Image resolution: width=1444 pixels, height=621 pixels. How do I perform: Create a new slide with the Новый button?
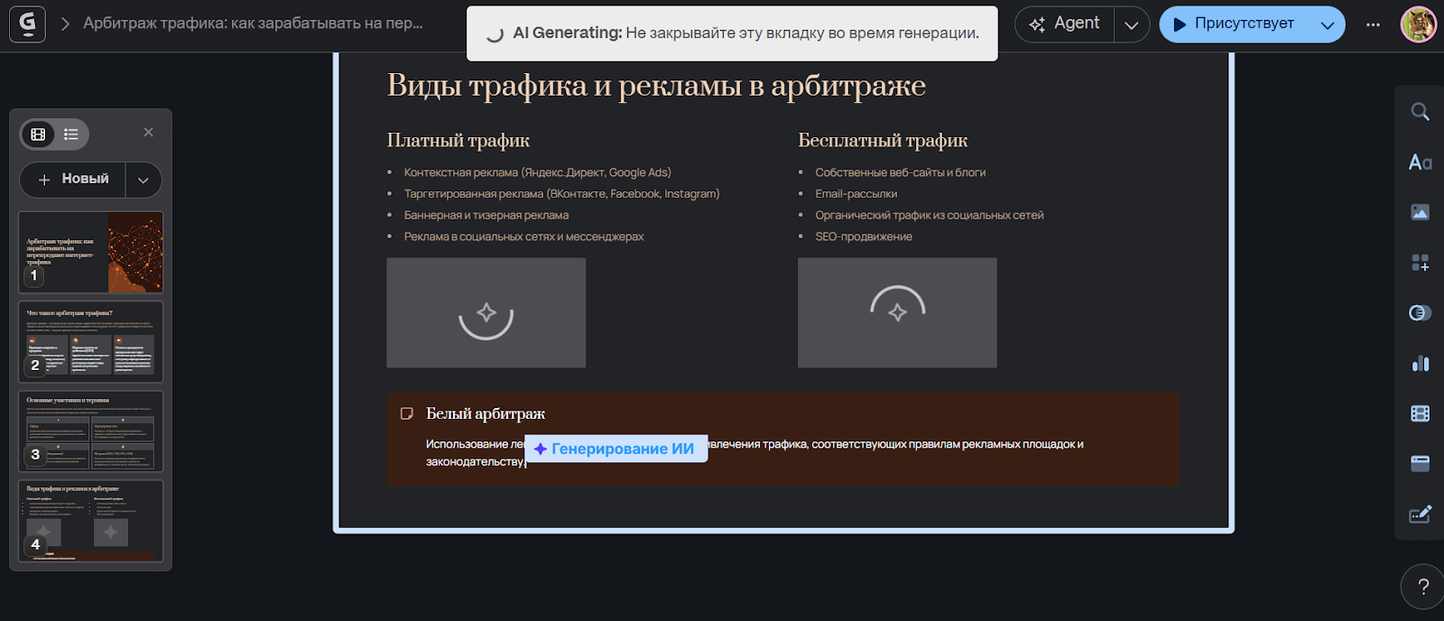78,179
